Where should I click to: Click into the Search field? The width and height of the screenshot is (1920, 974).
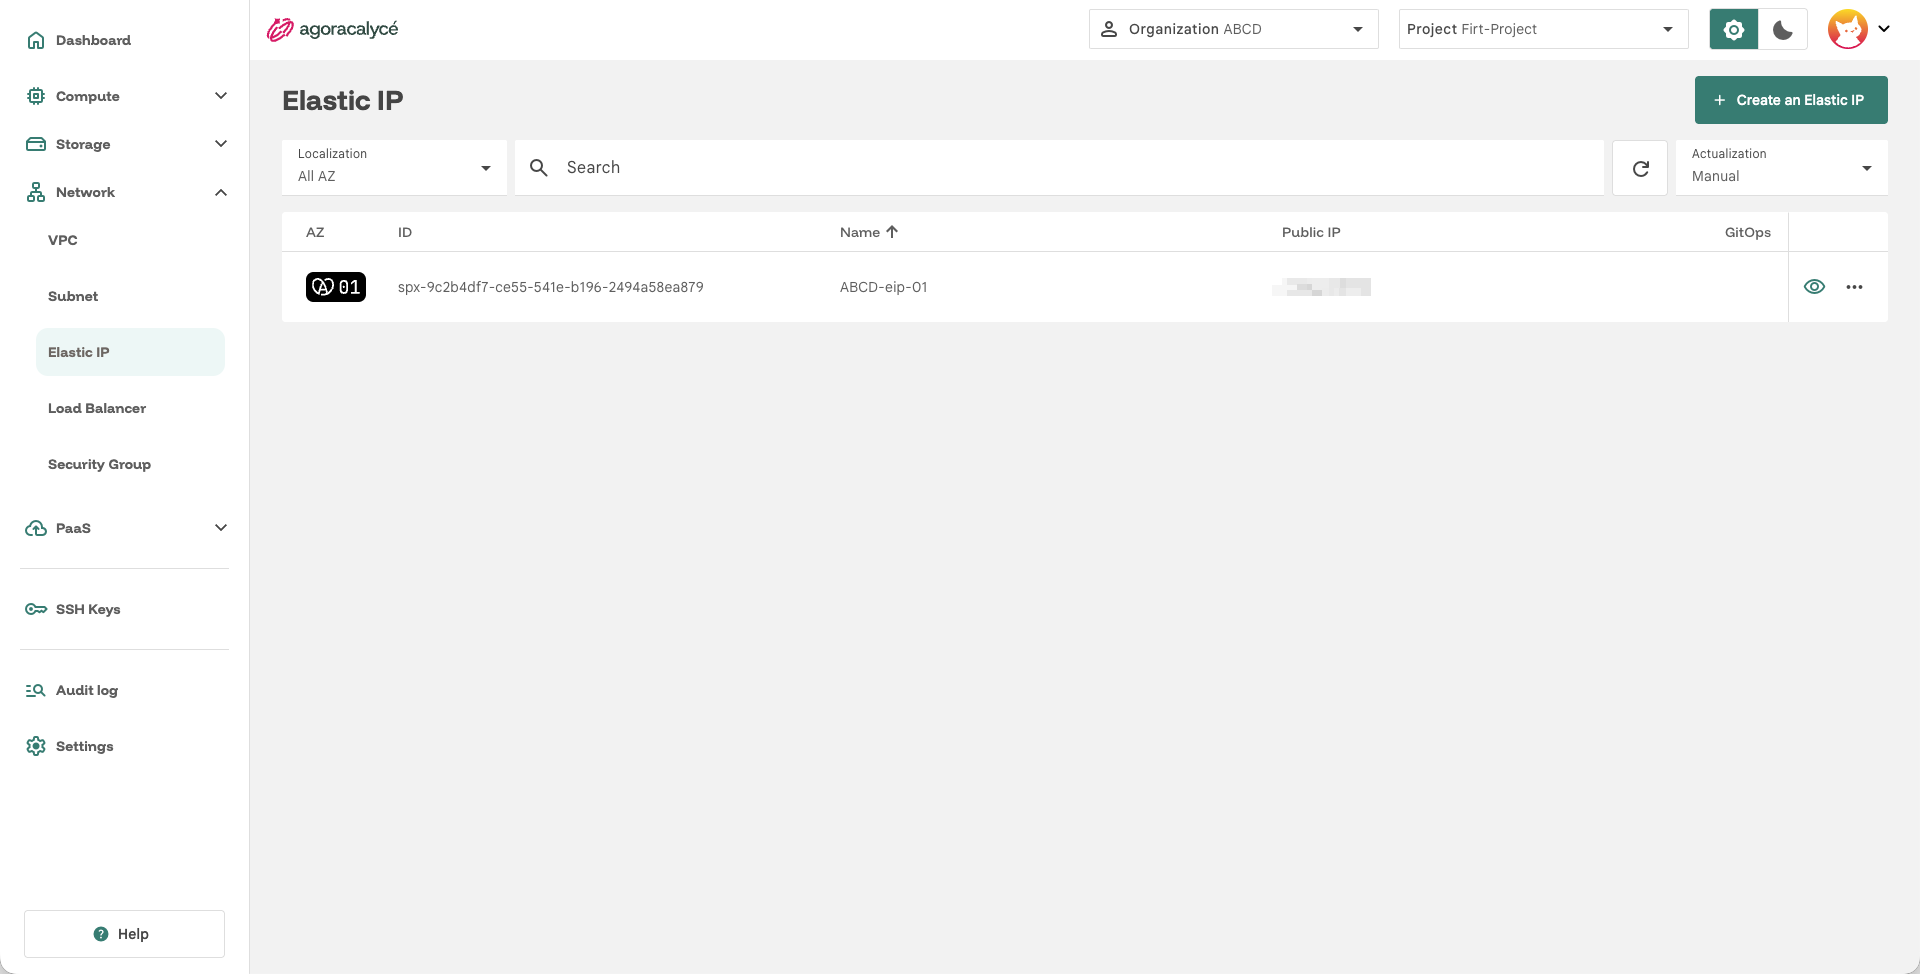pyautogui.click(x=1059, y=168)
